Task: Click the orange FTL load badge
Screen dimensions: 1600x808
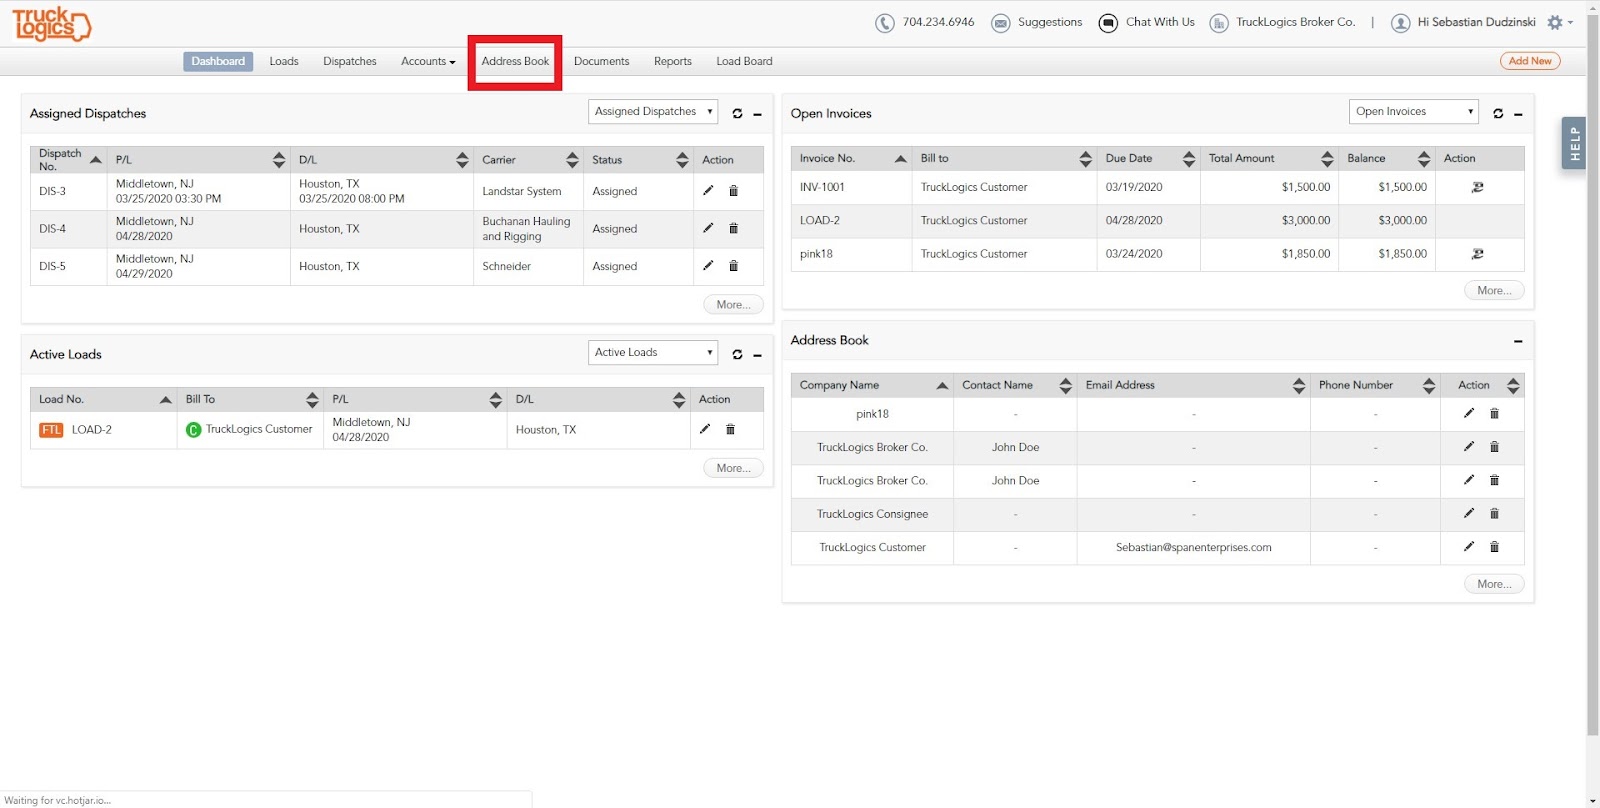Action: (51, 430)
